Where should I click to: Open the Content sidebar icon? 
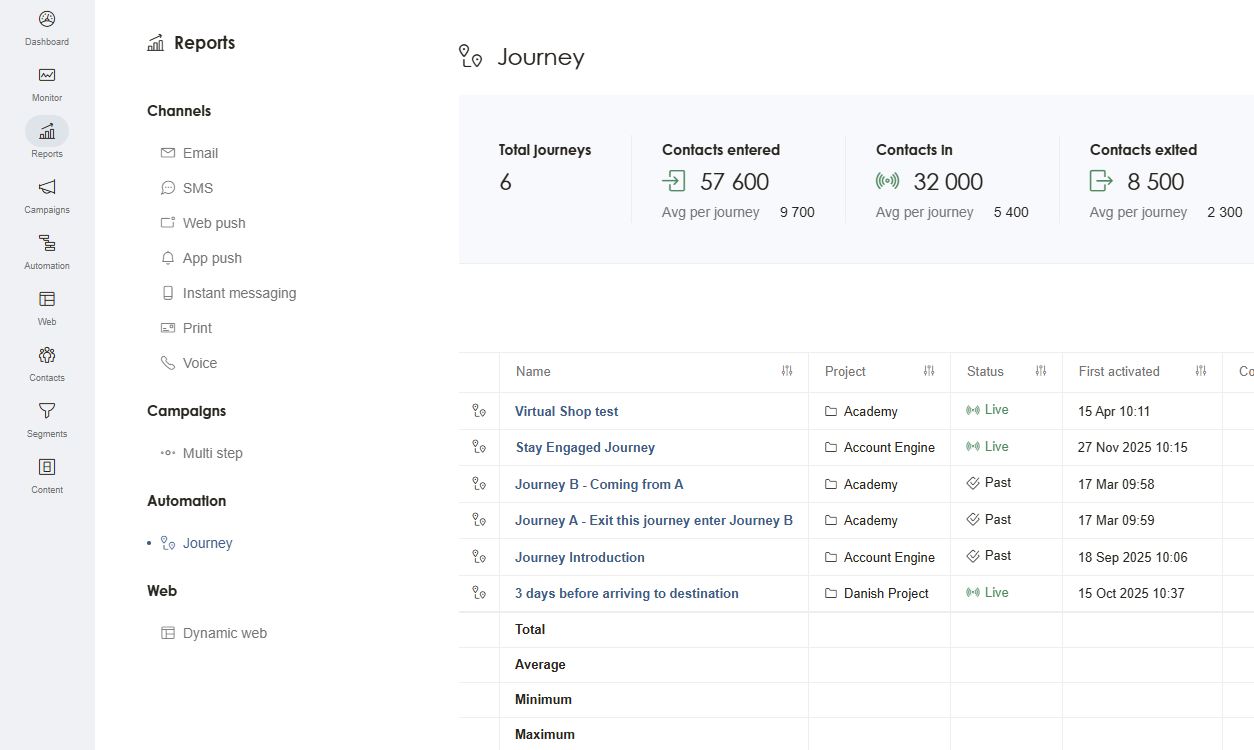[47, 467]
